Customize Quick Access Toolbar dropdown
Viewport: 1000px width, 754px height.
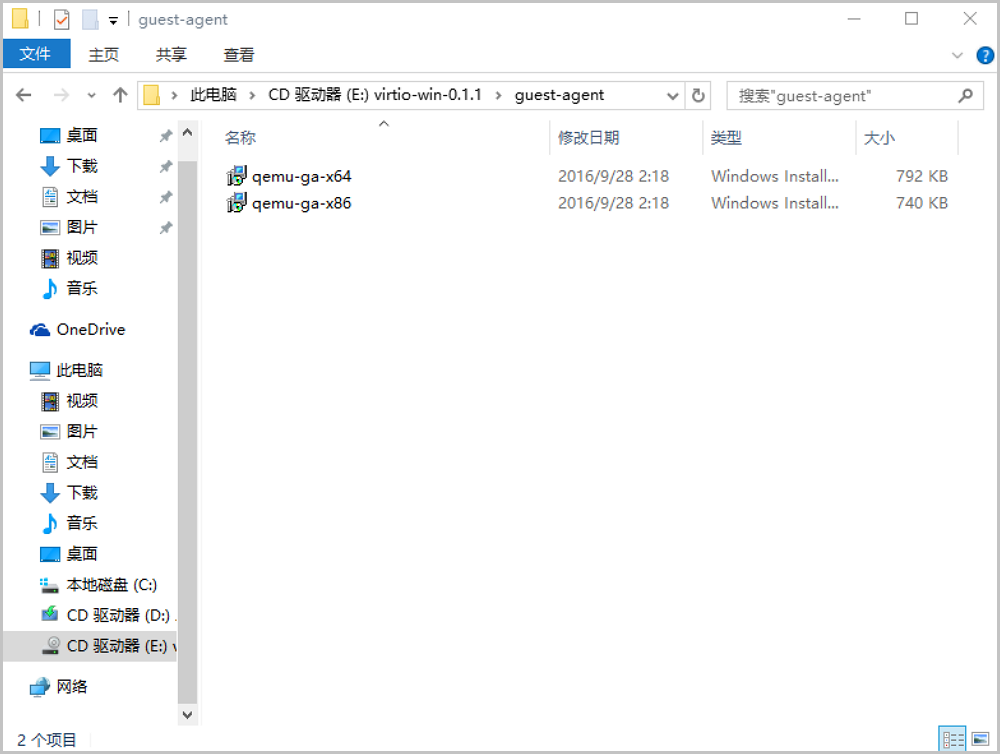(113, 20)
